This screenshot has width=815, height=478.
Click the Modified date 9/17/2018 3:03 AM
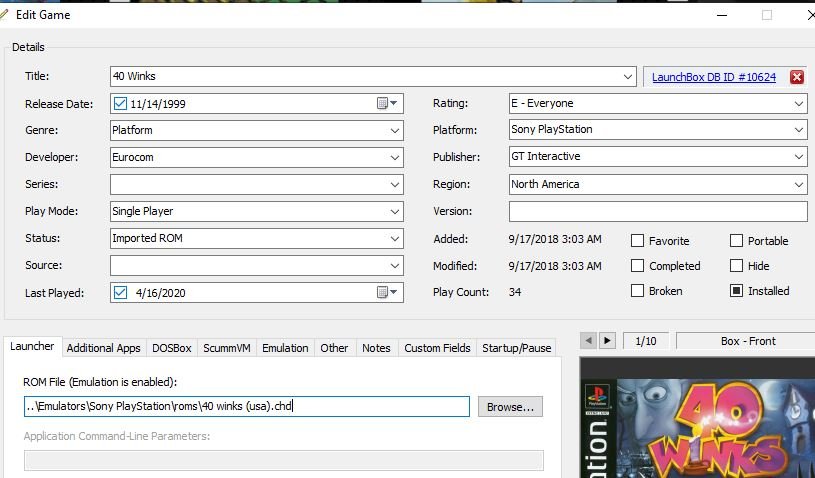(x=555, y=266)
